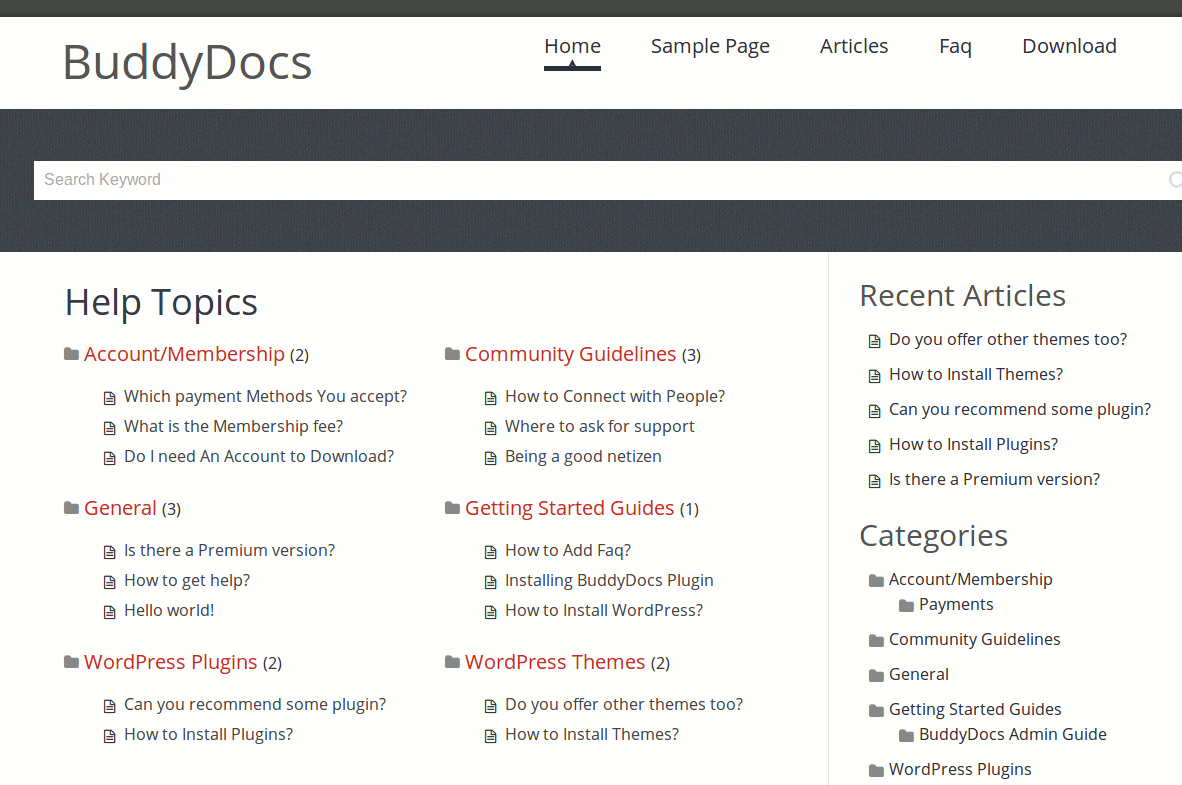Click document icon beside recent 'How to Install Themes?'
The height and width of the screenshot is (785, 1182).
(x=875, y=376)
